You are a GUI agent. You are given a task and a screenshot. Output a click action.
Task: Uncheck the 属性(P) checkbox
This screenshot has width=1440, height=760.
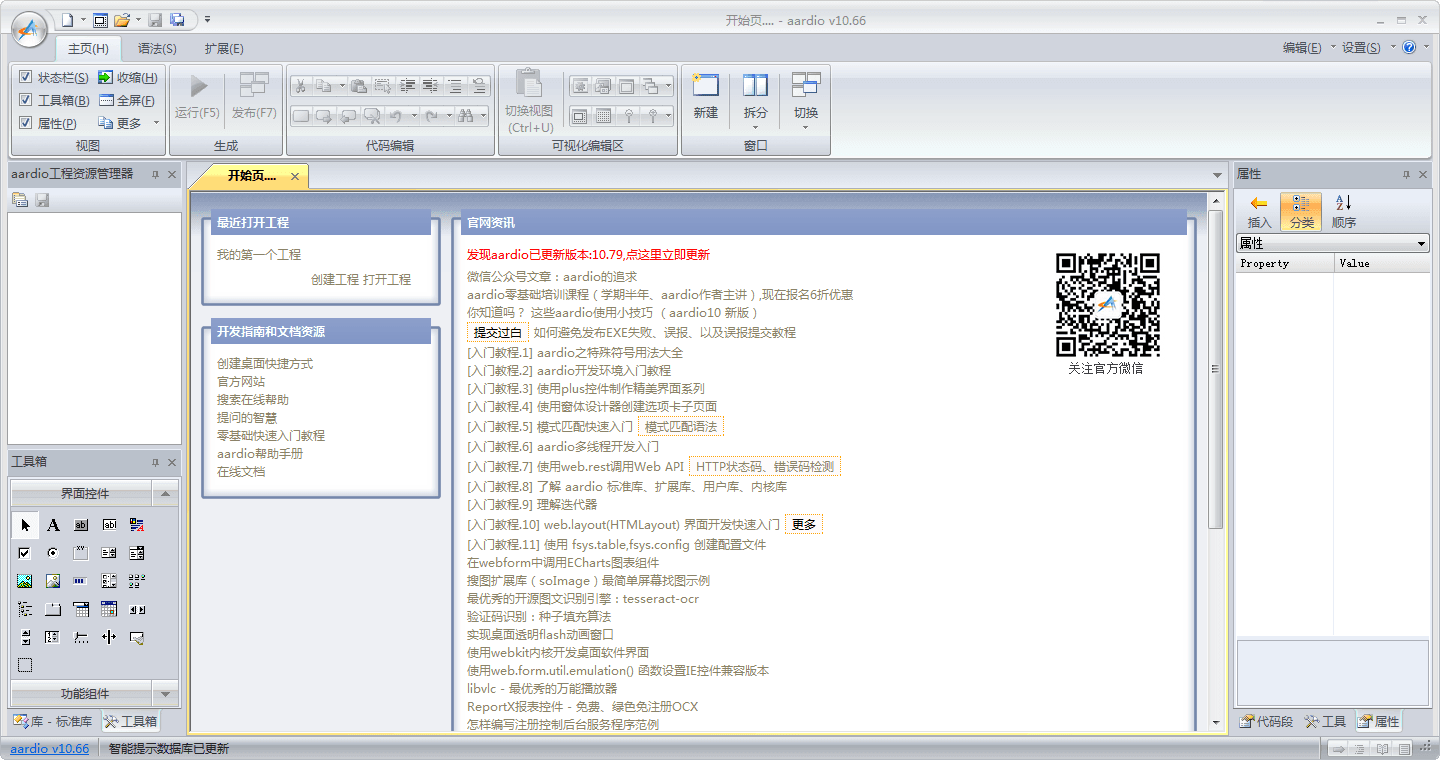(26, 123)
